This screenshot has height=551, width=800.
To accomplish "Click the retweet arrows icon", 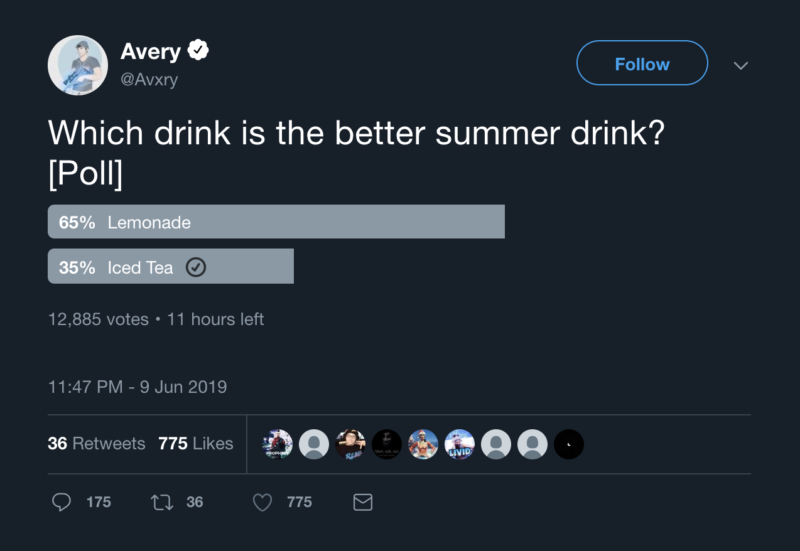I will (x=160, y=502).
